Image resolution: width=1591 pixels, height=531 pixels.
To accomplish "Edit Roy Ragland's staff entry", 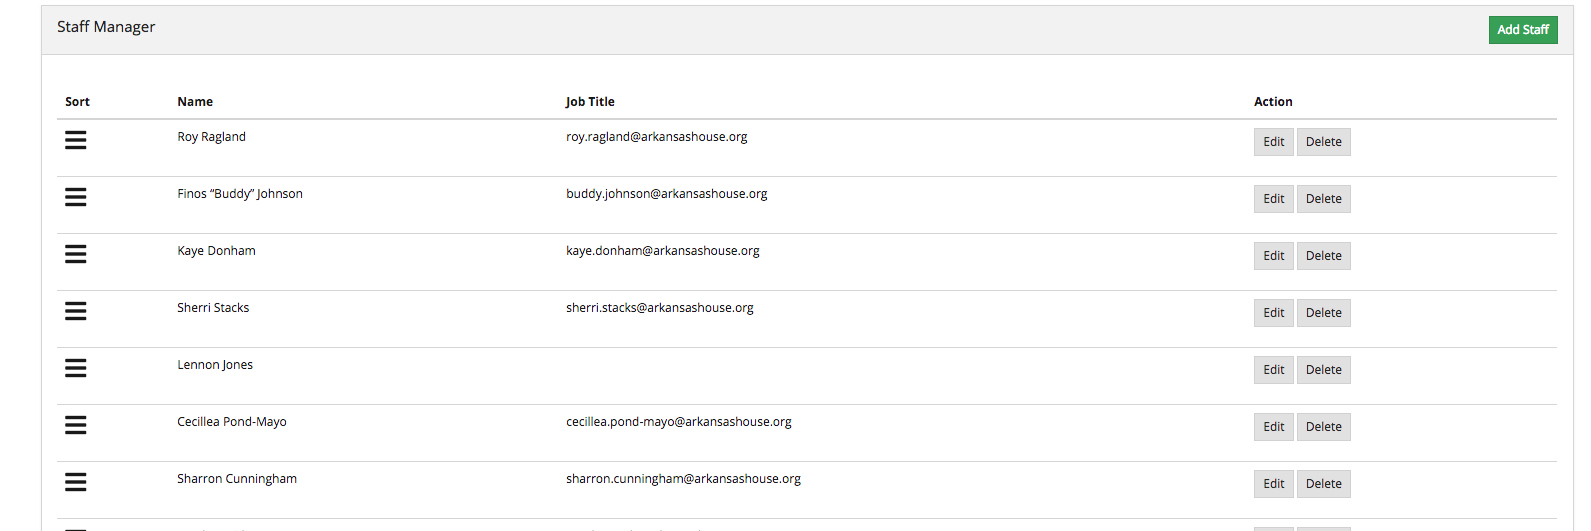I will 1274,142.
